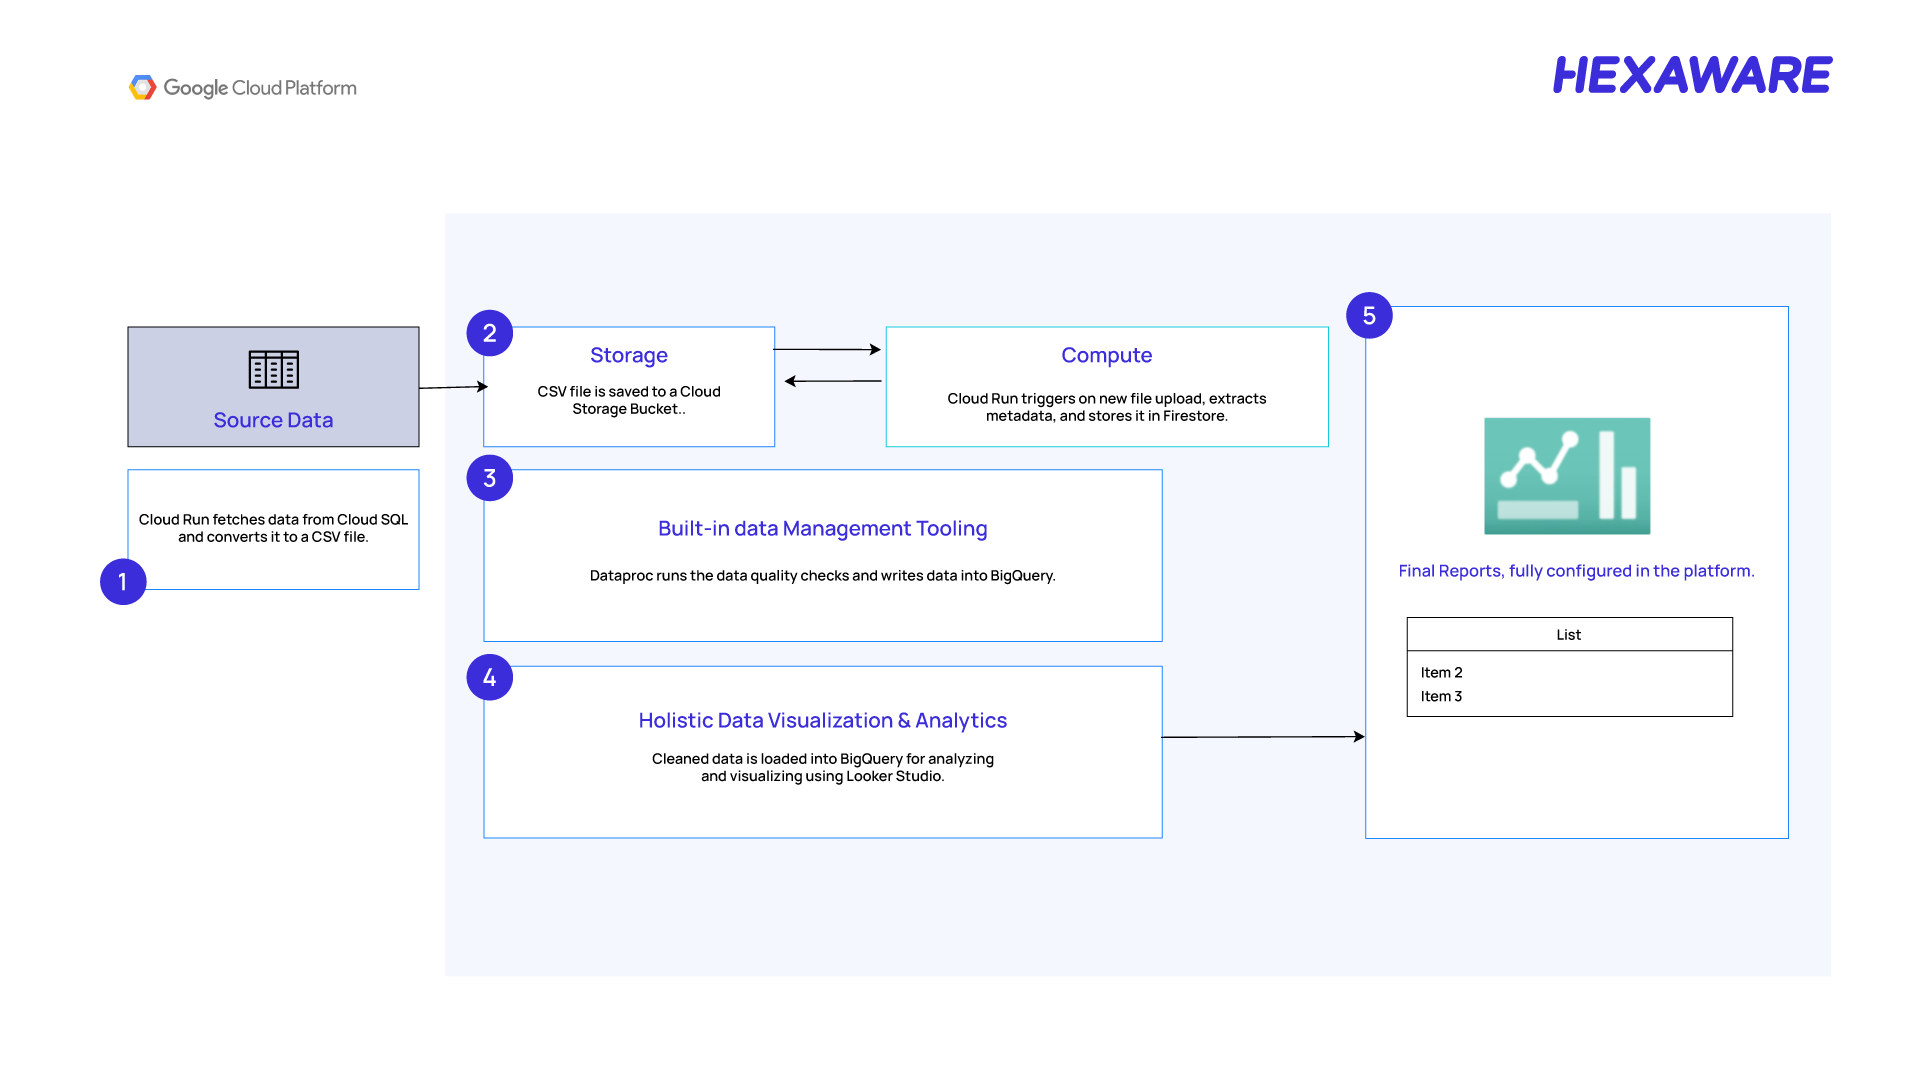This screenshot has width=1920, height=1080.
Task: Click the Final Reports caption text
Action: [x=1576, y=571]
